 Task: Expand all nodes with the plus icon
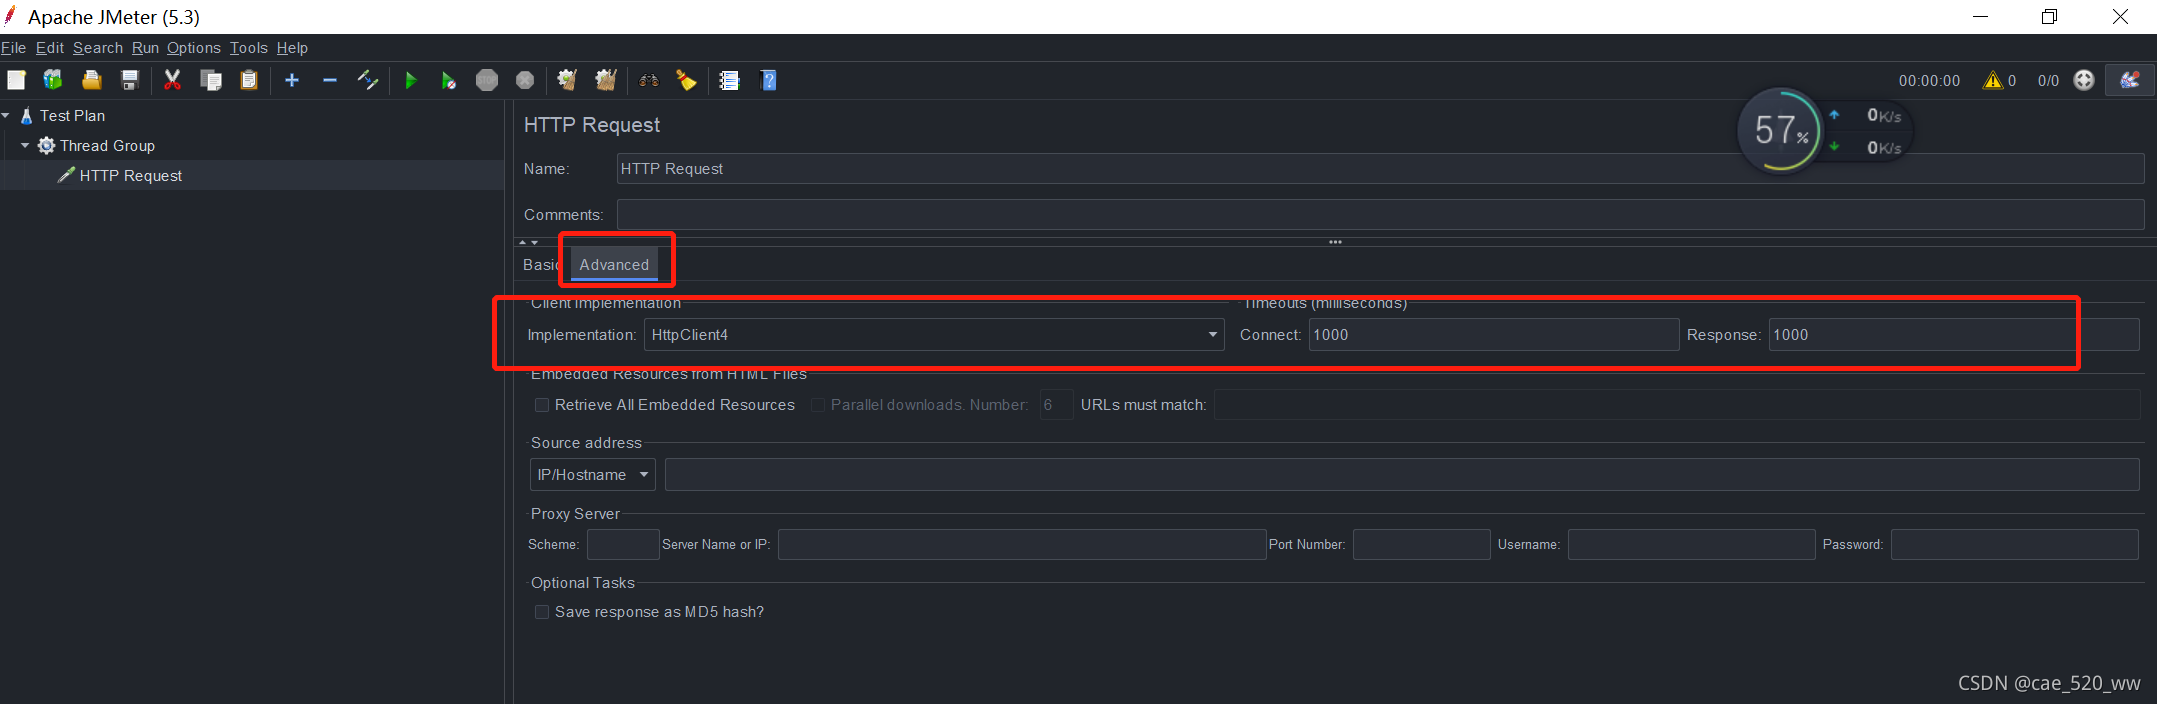(x=292, y=80)
